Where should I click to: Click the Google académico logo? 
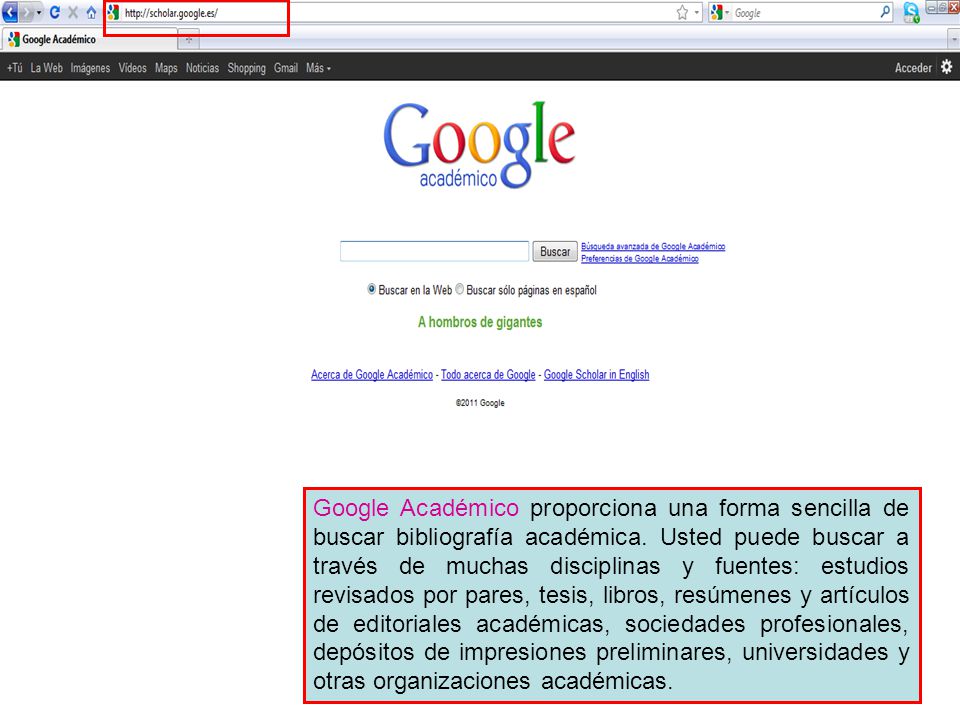pos(479,144)
